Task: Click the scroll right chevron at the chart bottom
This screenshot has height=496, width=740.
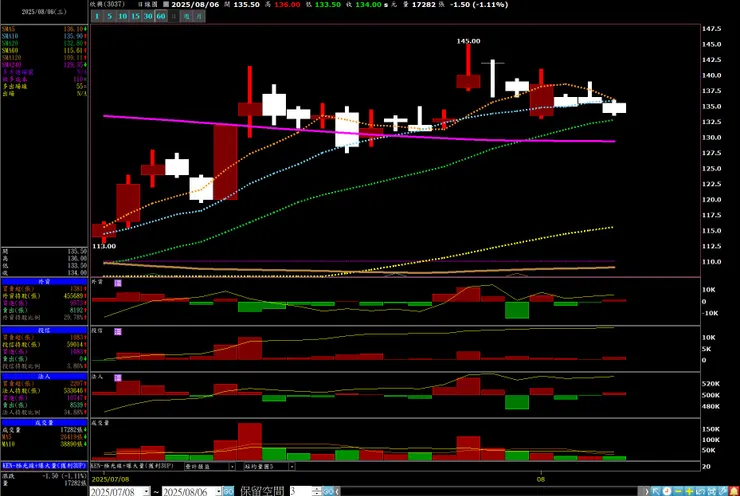Action: coord(647,491)
